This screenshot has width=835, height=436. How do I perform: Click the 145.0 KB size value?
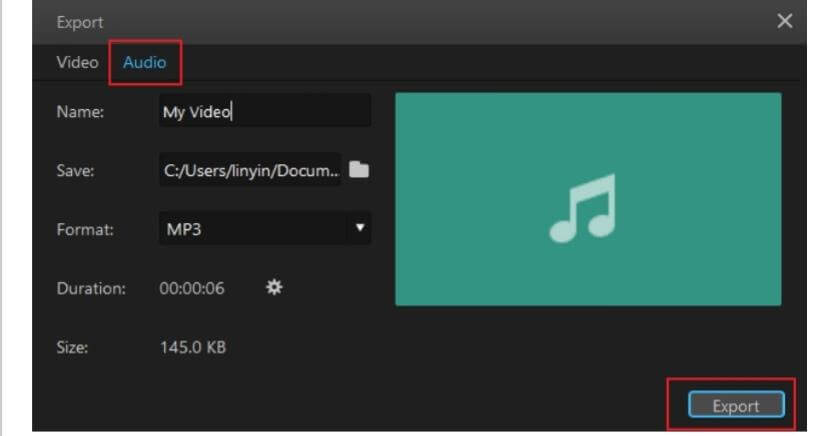click(x=193, y=347)
